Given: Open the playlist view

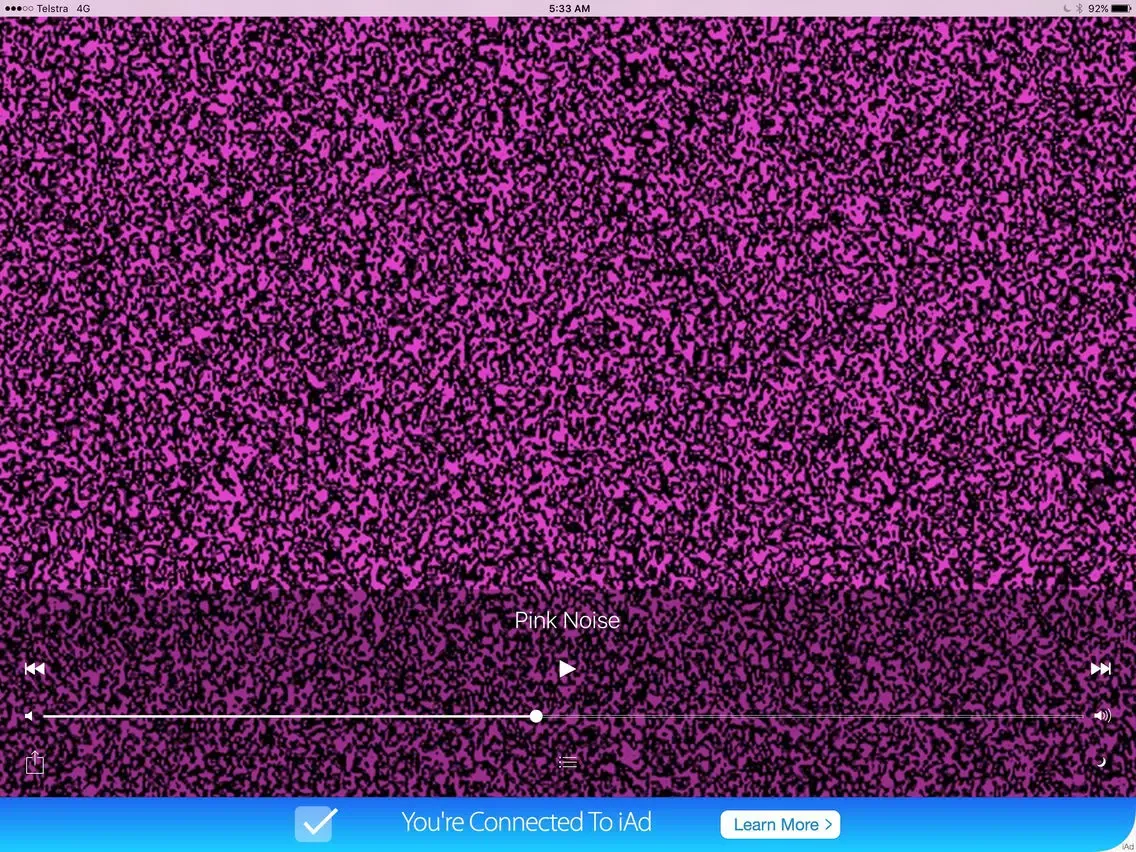Looking at the screenshot, I should tap(567, 761).
